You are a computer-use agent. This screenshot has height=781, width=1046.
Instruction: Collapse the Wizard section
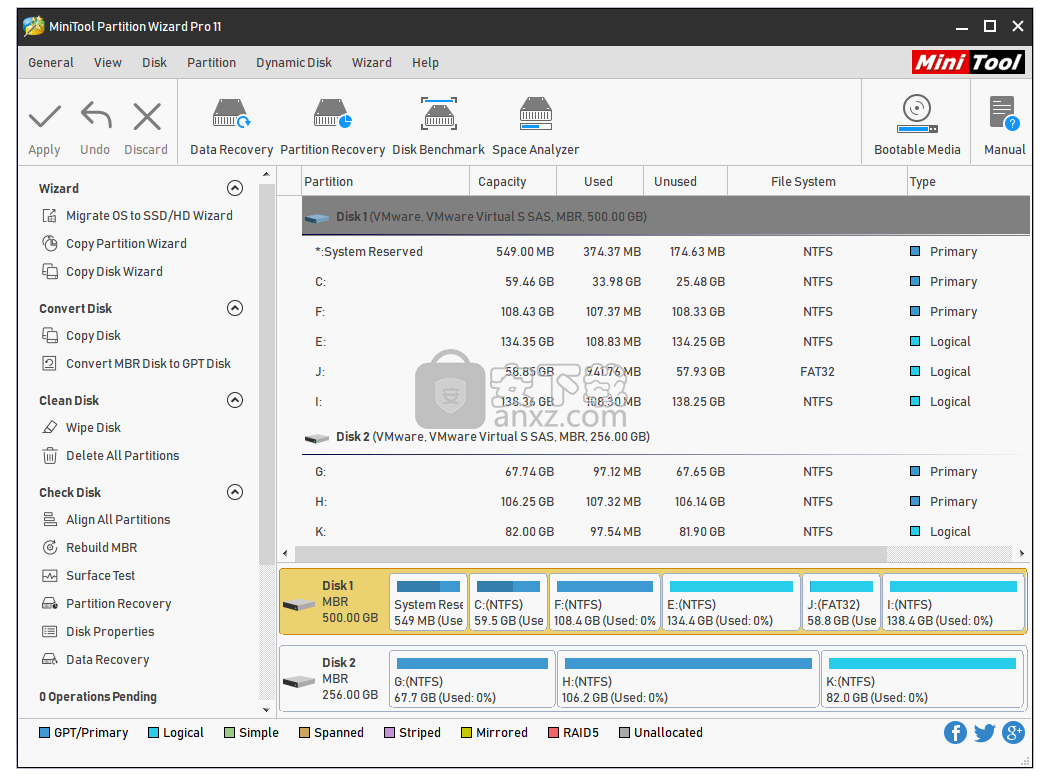[x=235, y=188]
